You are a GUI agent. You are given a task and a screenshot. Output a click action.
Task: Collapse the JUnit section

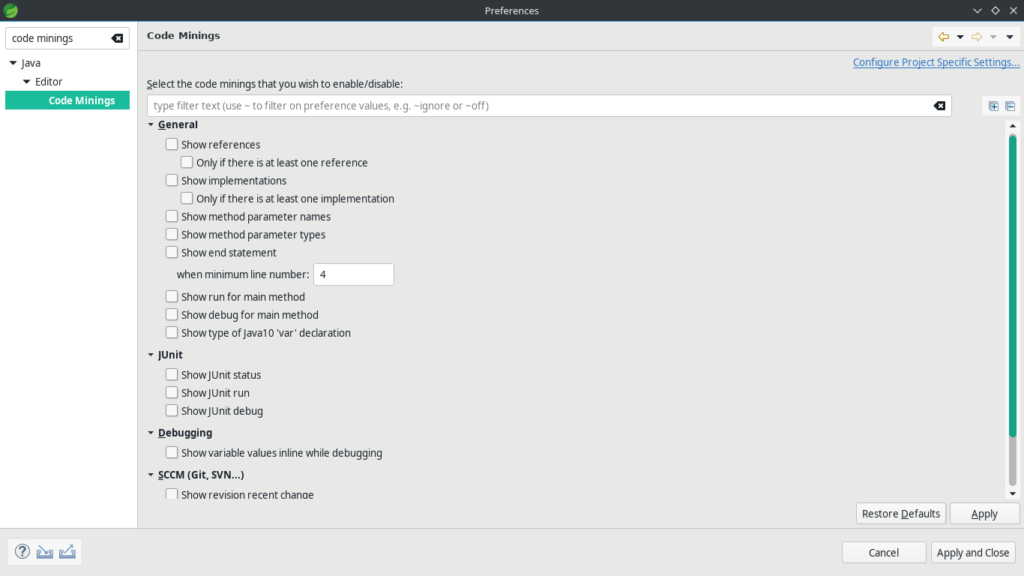point(151,355)
